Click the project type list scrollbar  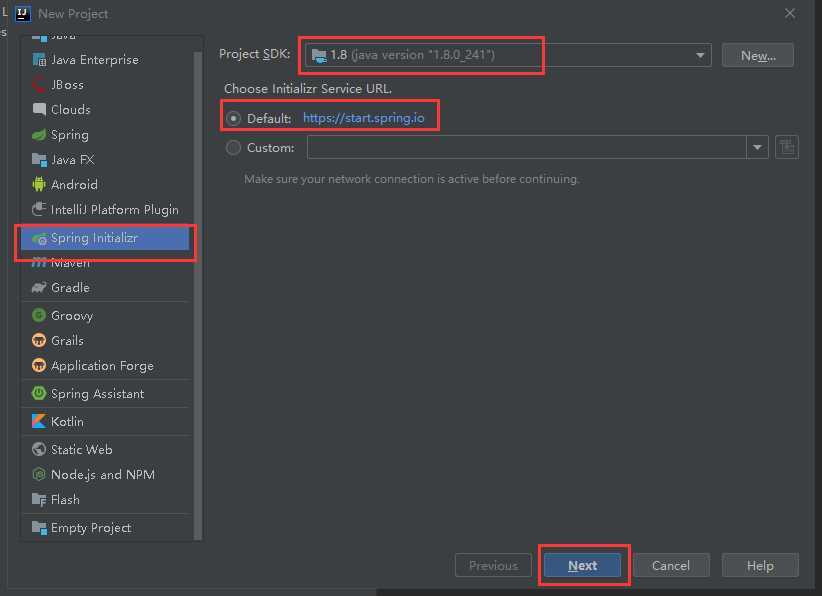(198, 295)
